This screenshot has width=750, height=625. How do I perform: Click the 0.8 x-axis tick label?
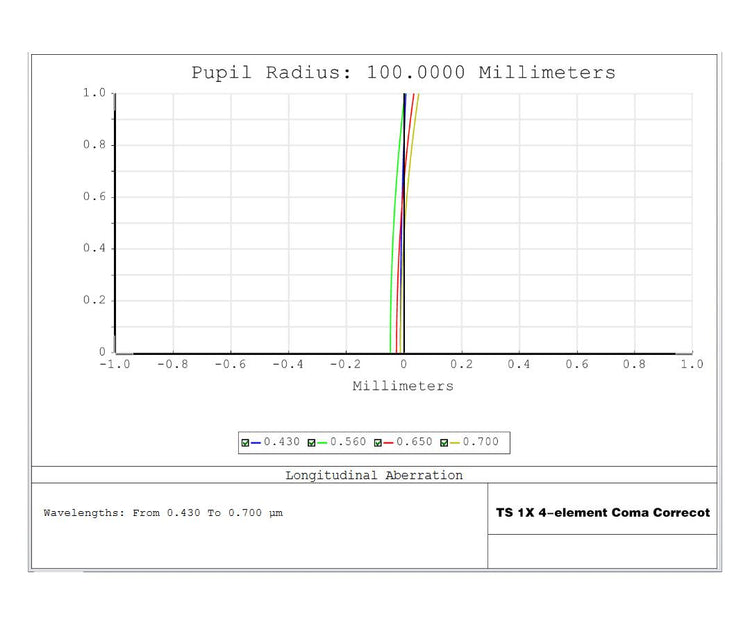point(634,364)
